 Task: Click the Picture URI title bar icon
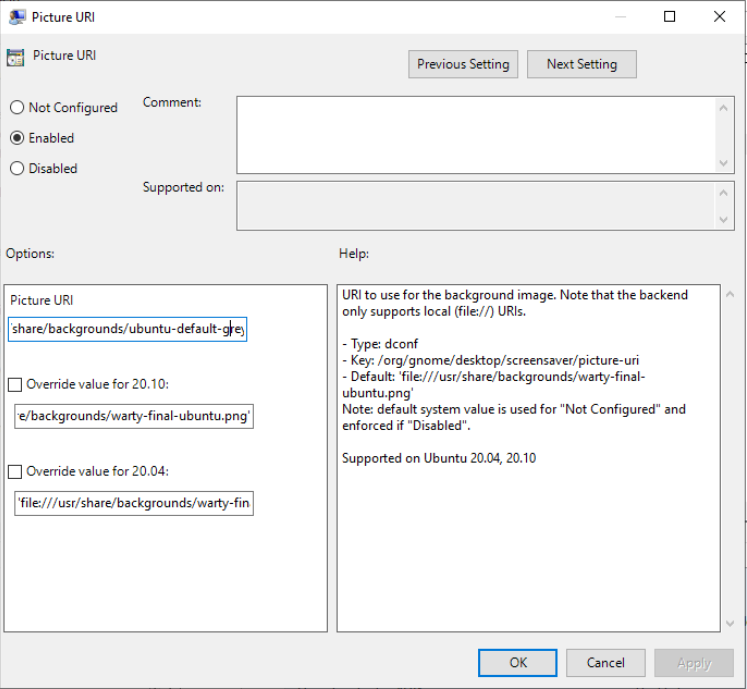click(x=17, y=17)
